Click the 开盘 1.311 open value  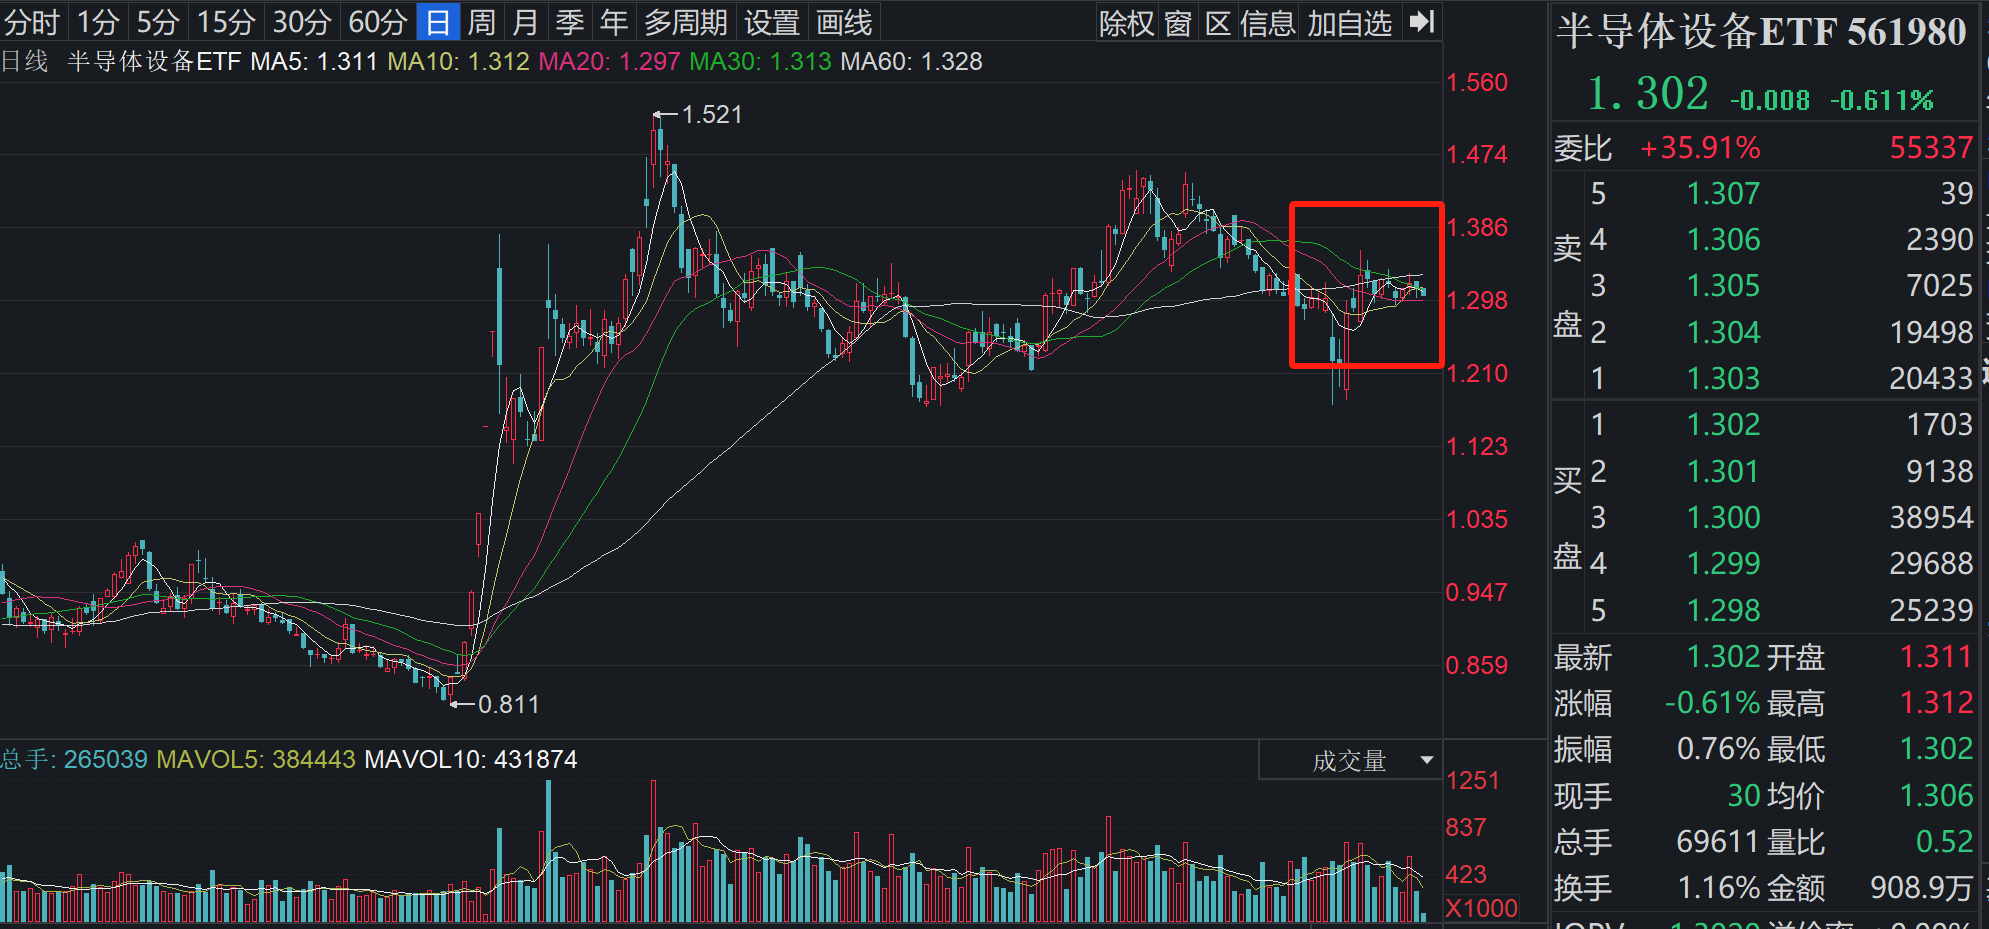coord(1936,656)
